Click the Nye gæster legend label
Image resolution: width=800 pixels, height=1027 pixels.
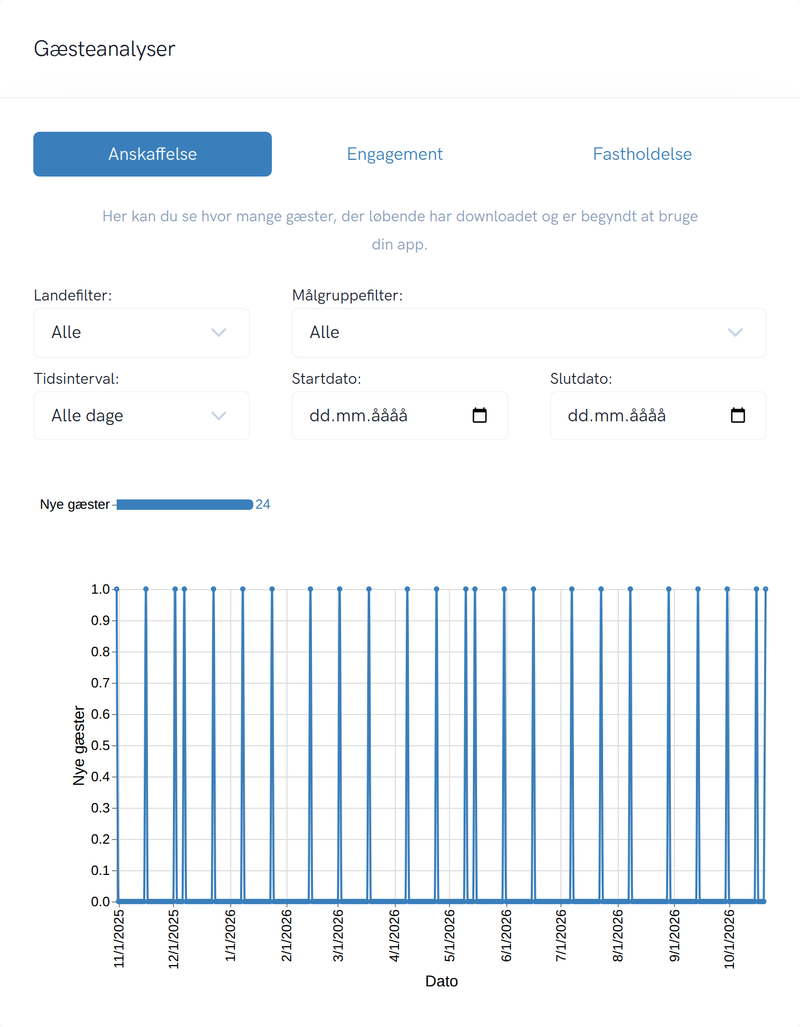point(75,504)
